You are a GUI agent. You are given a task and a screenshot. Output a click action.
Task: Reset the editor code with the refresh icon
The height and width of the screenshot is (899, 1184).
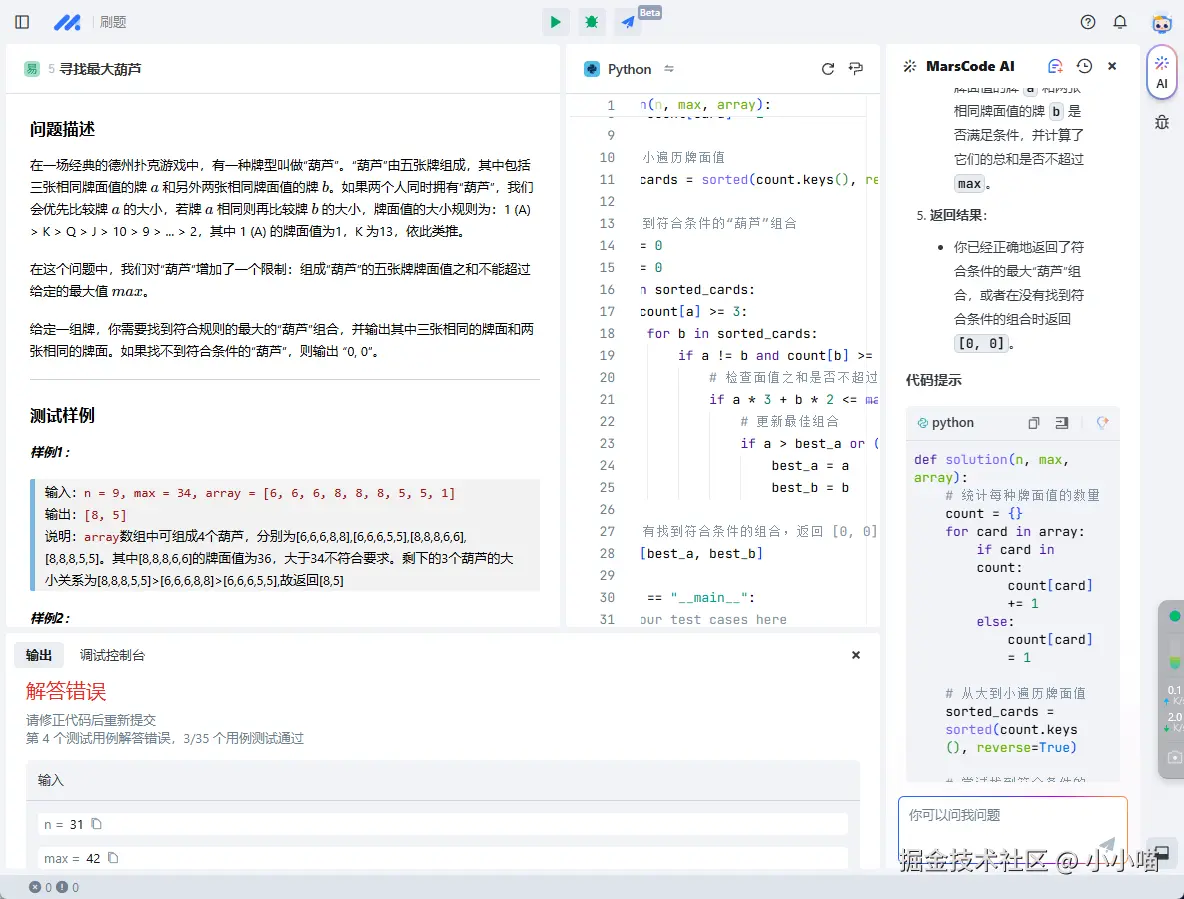click(x=828, y=68)
